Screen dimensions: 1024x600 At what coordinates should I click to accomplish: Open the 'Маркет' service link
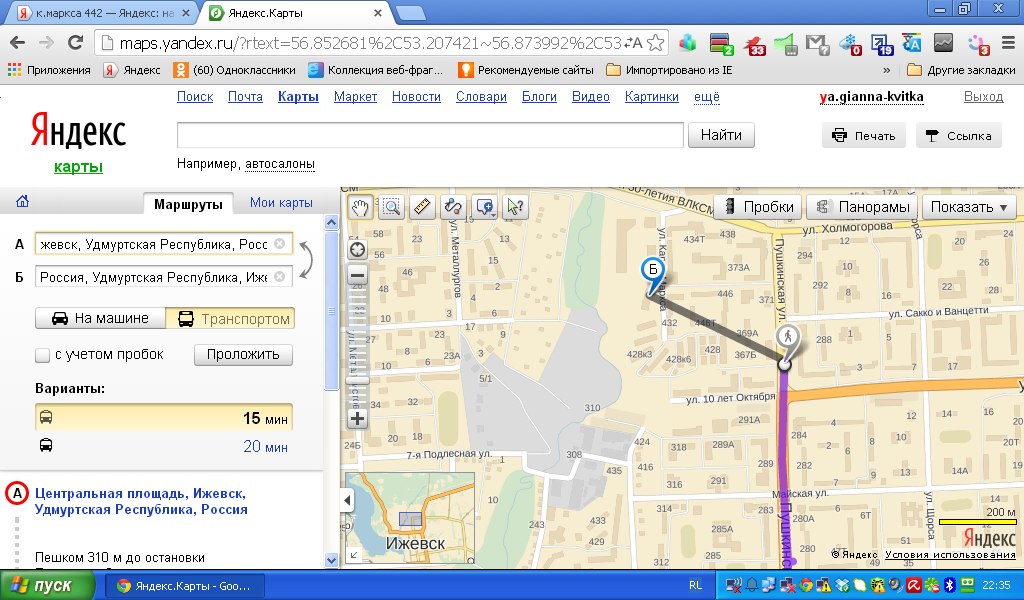tap(355, 97)
